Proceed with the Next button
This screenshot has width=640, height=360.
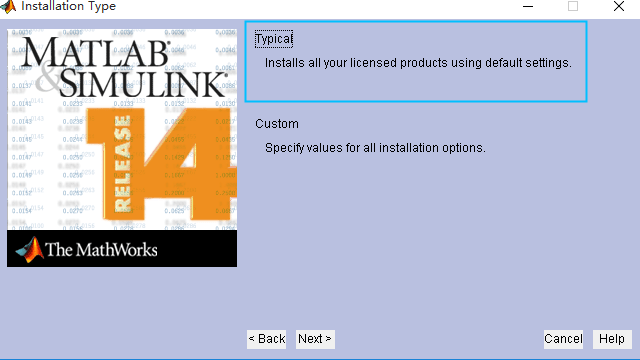click(315, 339)
